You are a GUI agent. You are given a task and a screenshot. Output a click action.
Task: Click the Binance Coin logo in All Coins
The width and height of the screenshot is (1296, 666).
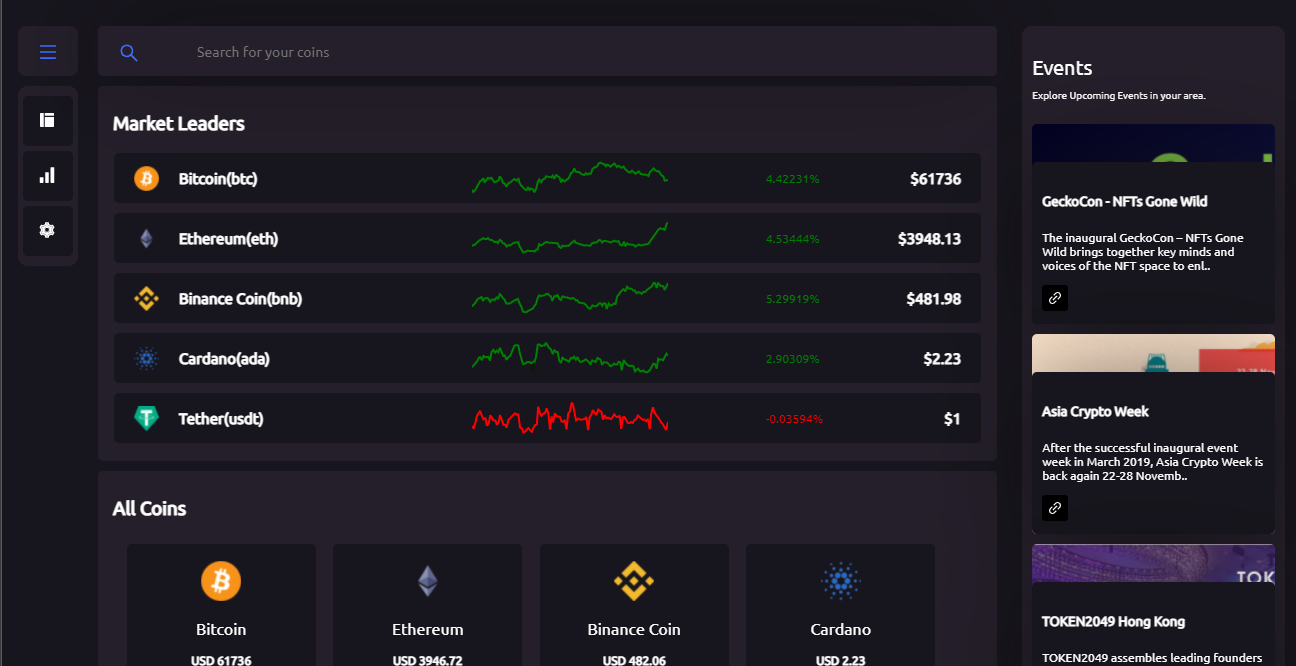click(634, 581)
